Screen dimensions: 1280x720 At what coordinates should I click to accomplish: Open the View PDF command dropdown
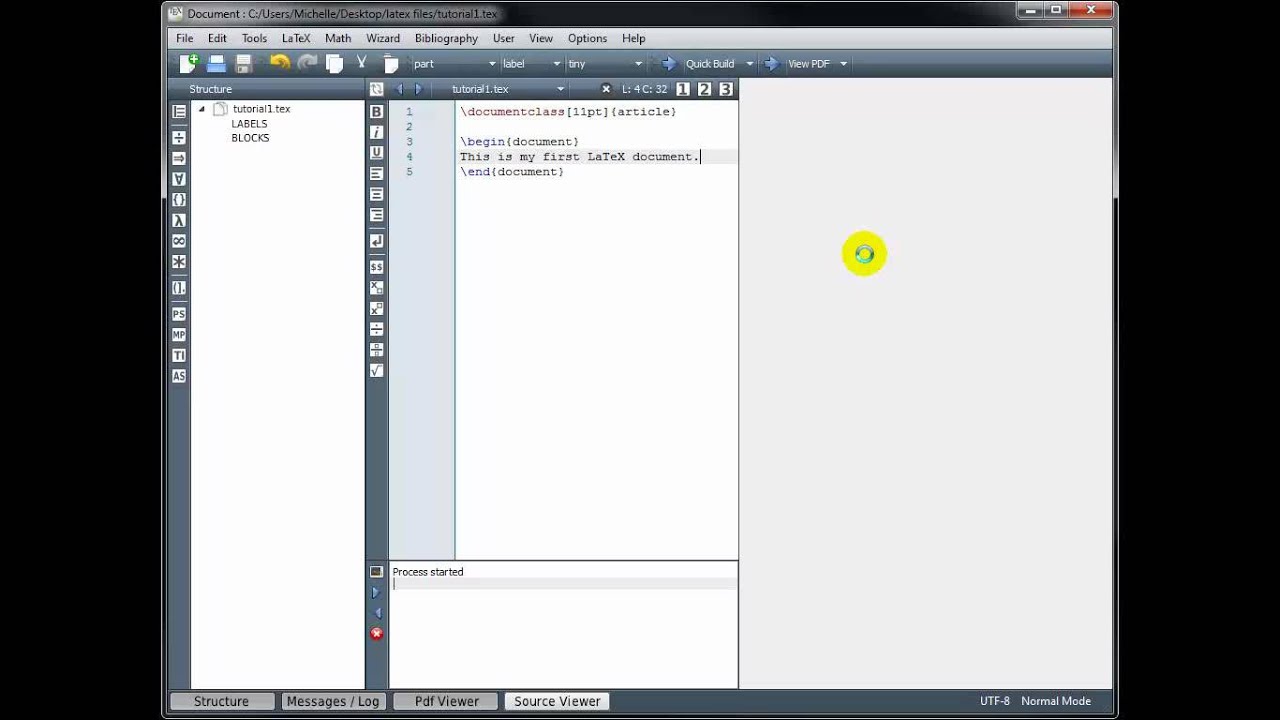(x=843, y=64)
